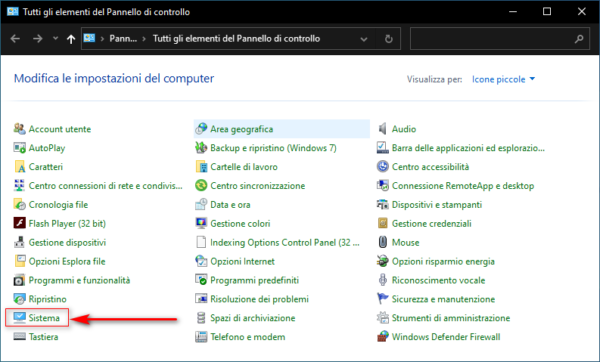Screen dimensions: 600x362
Task: Open the Icone piccole view dropdown
Action: click(x=503, y=79)
